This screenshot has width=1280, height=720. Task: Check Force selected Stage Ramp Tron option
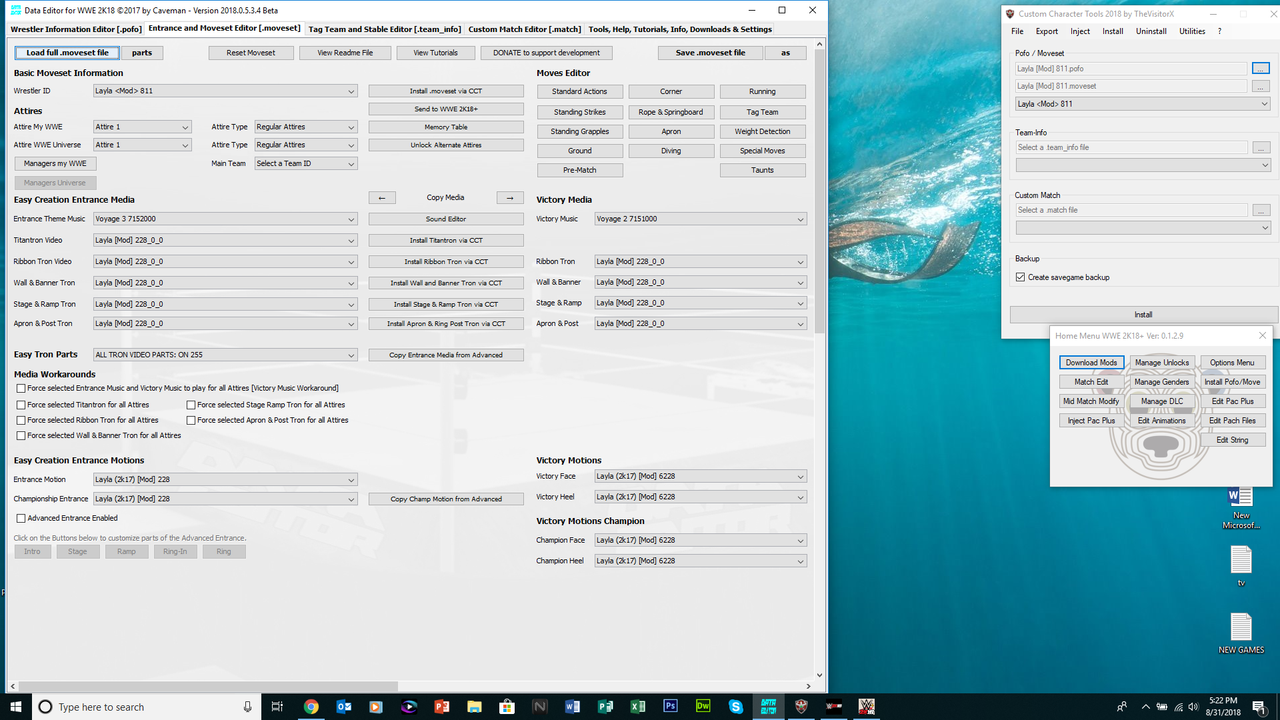tap(191, 405)
